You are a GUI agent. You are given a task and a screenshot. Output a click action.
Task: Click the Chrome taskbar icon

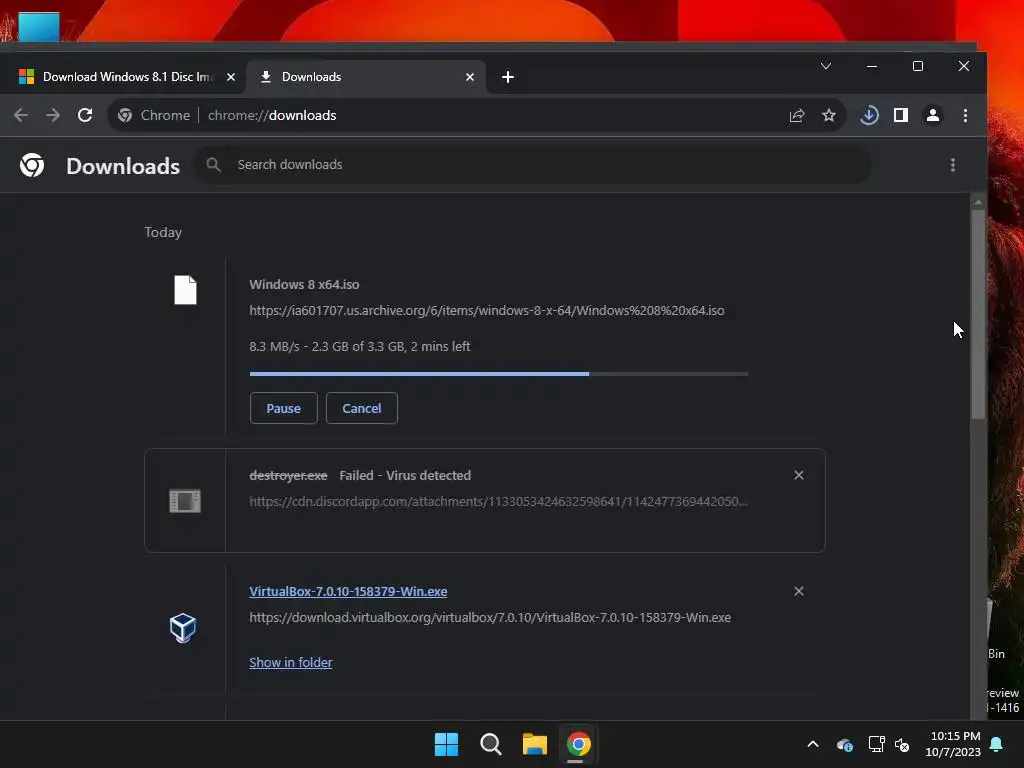point(578,744)
